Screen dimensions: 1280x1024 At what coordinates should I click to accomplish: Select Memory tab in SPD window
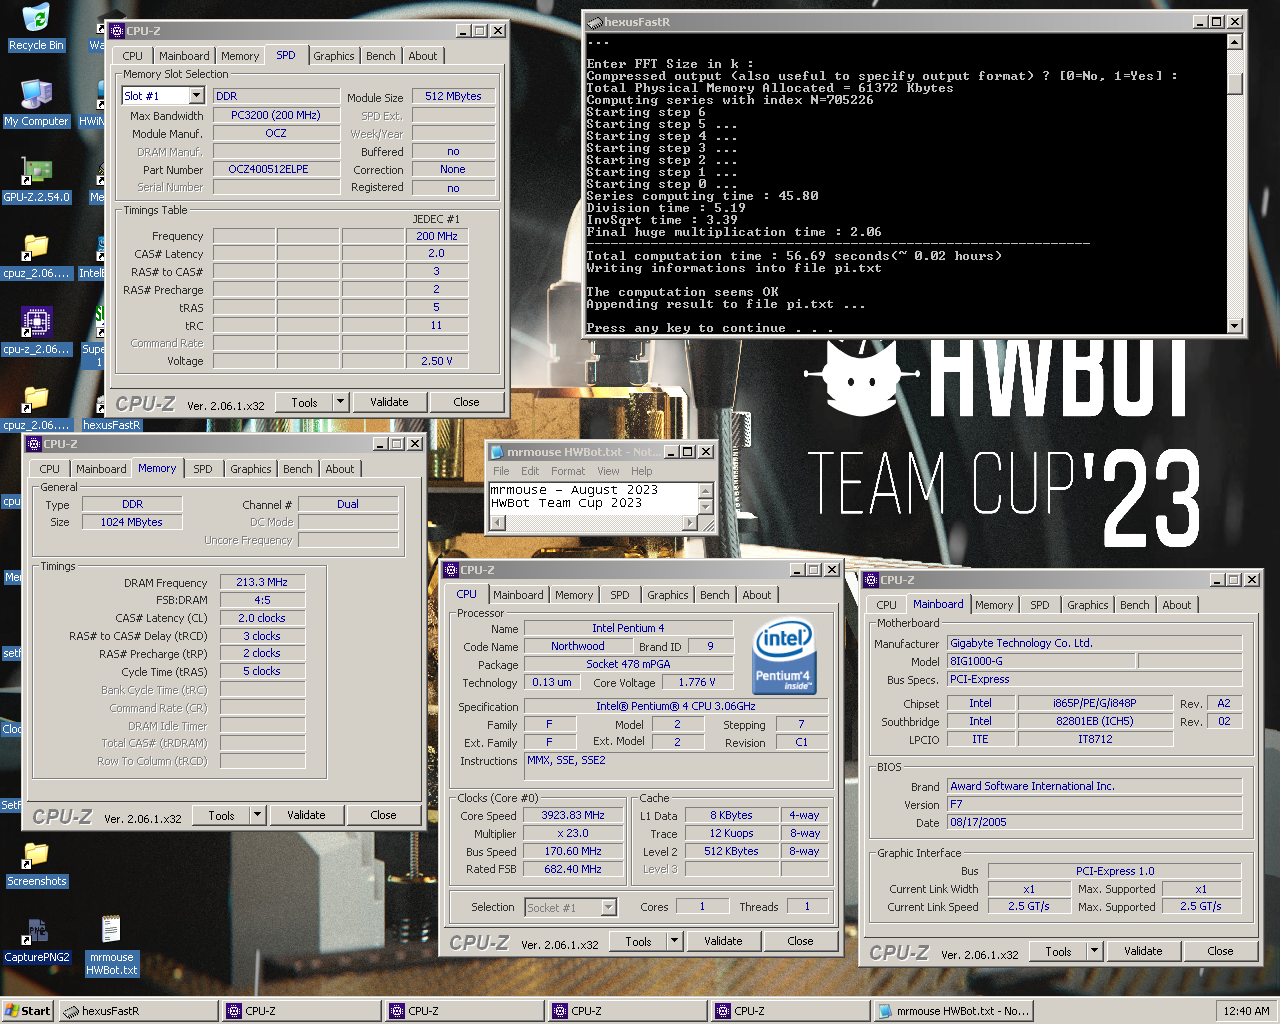pos(240,56)
